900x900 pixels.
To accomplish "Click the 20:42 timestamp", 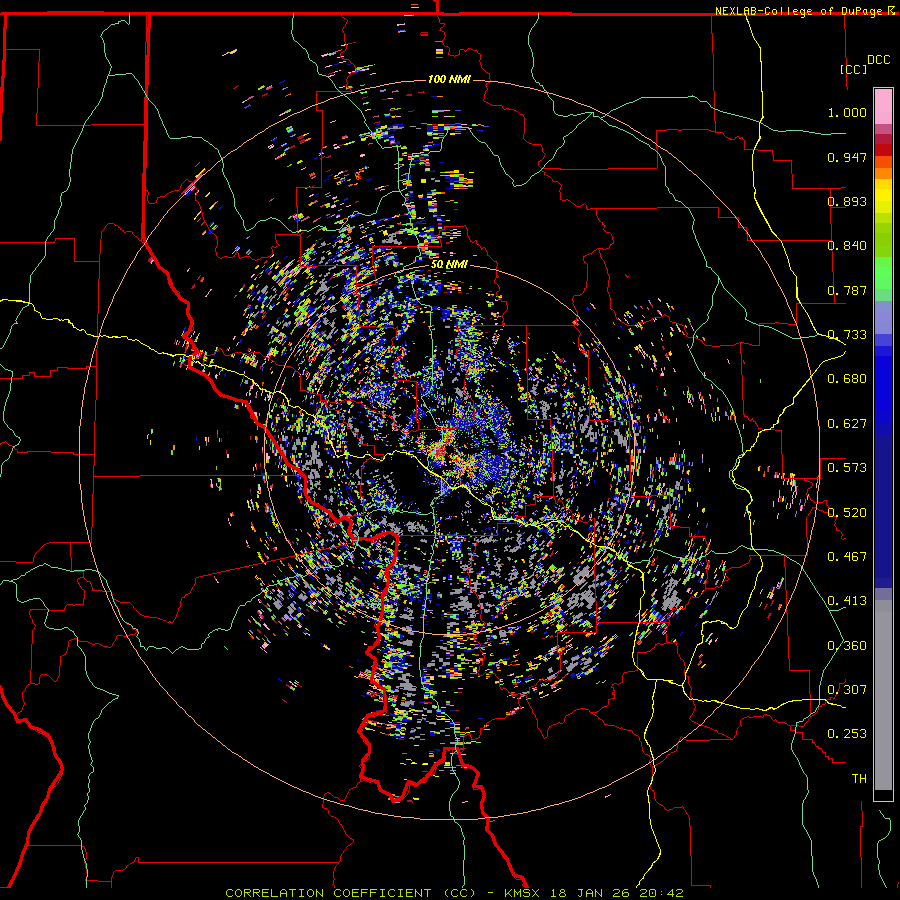I will pos(662,893).
